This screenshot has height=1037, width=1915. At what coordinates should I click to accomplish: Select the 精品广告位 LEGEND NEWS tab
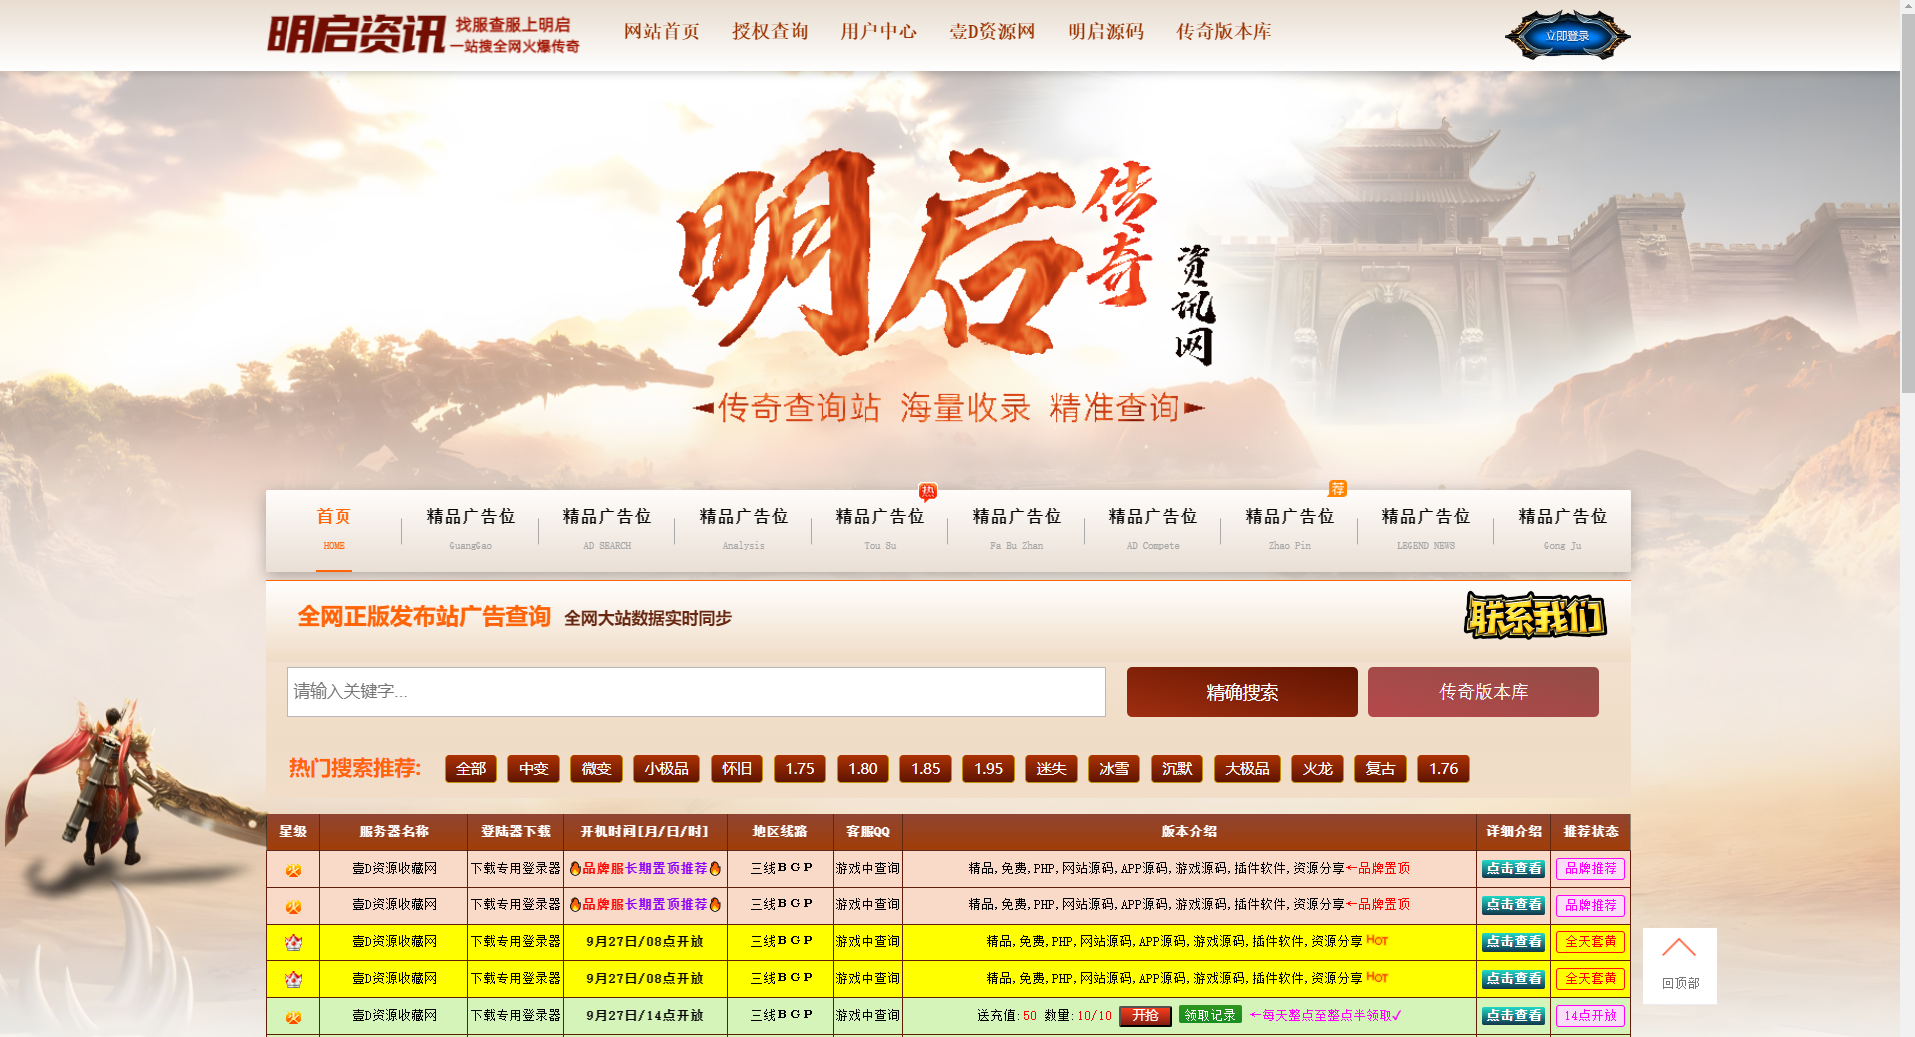coord(1426,530)
